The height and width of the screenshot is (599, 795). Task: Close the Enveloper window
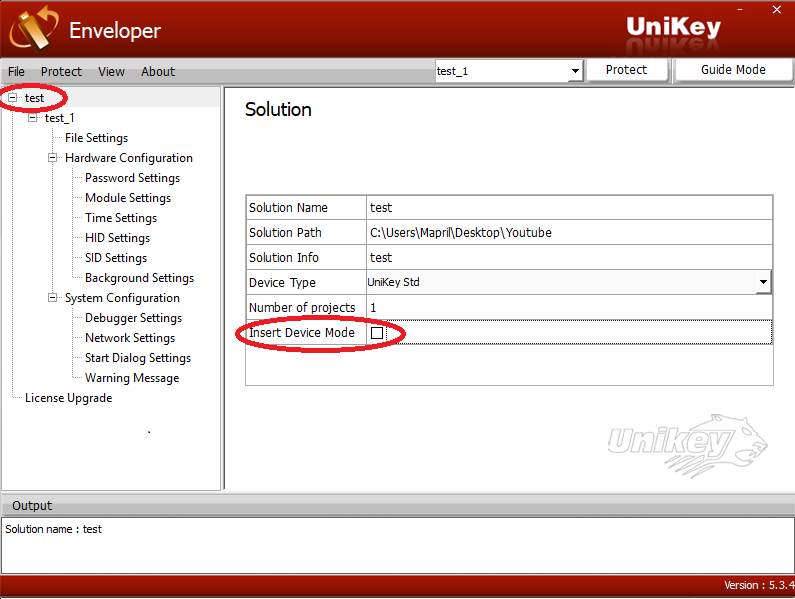[776, 10]
